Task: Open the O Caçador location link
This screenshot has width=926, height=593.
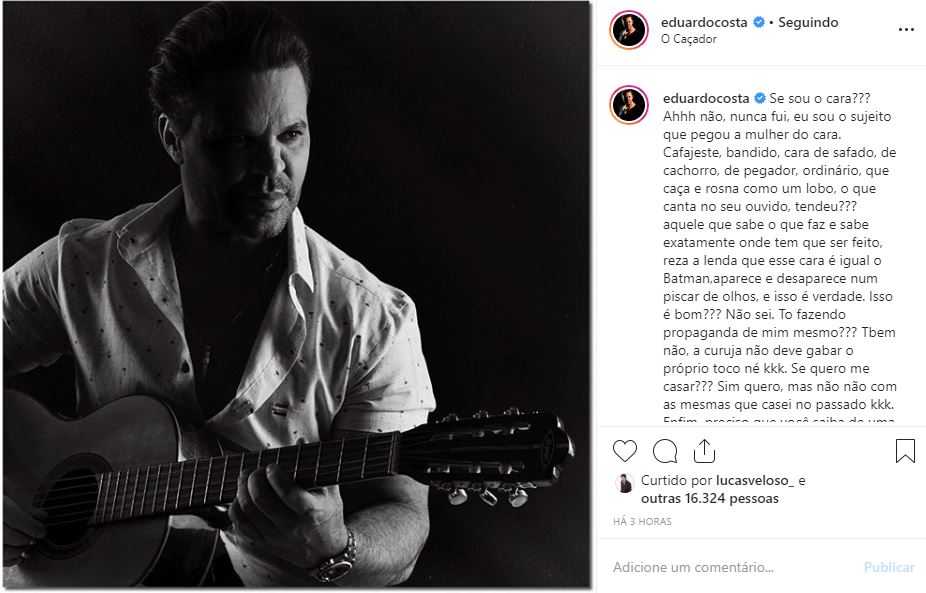Action: (689, 39)
